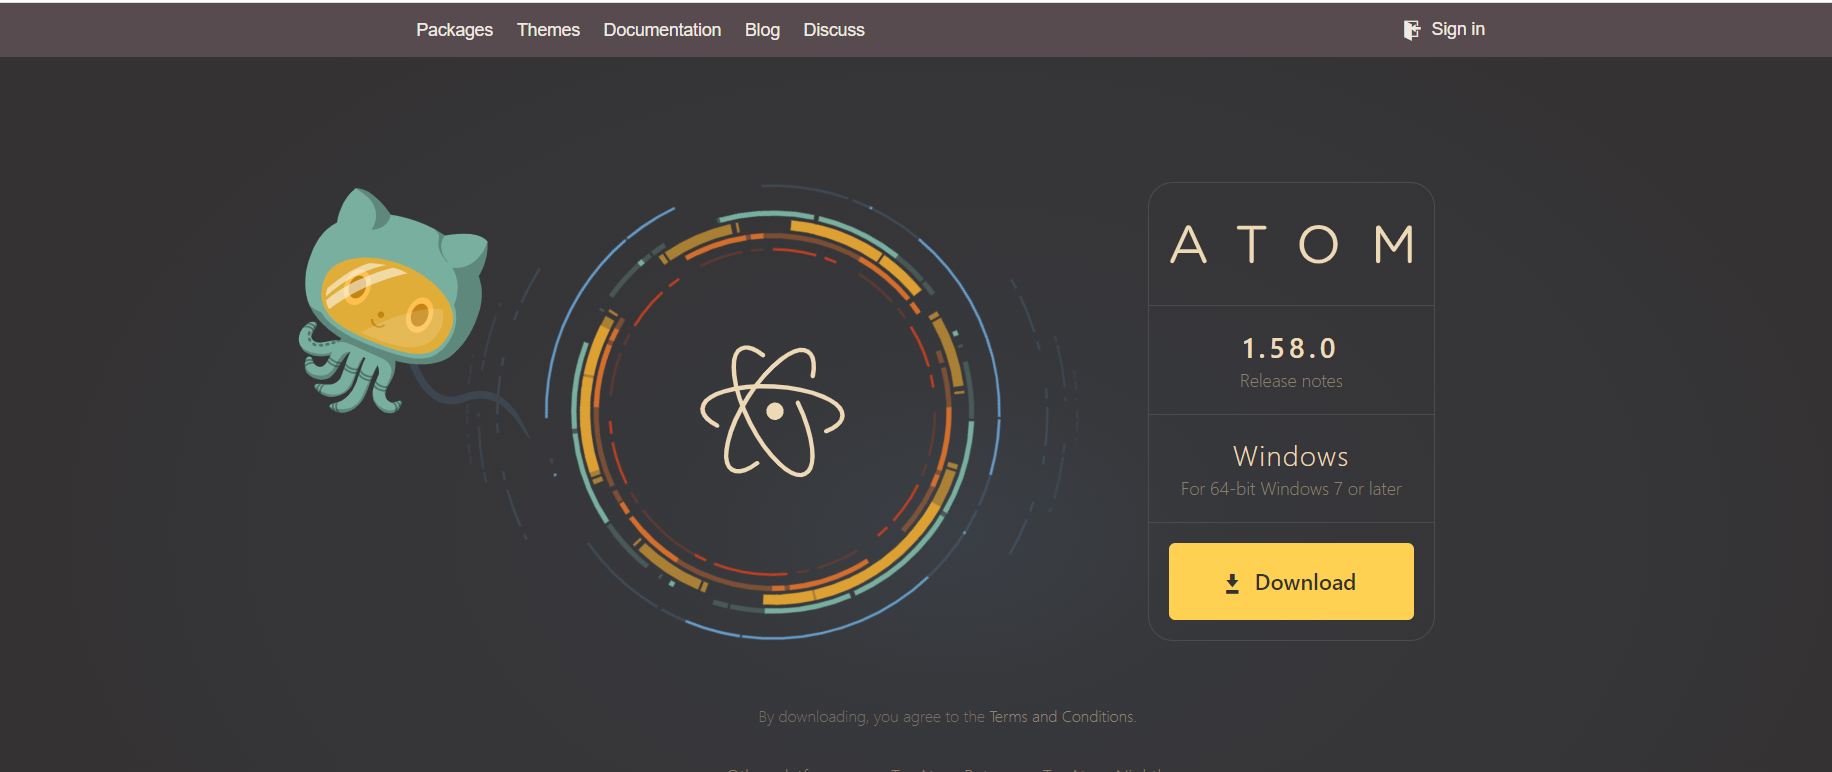Click the Windows platform heading
The width and height of the screenshot is (1832, 772).
coord(1291,456)
